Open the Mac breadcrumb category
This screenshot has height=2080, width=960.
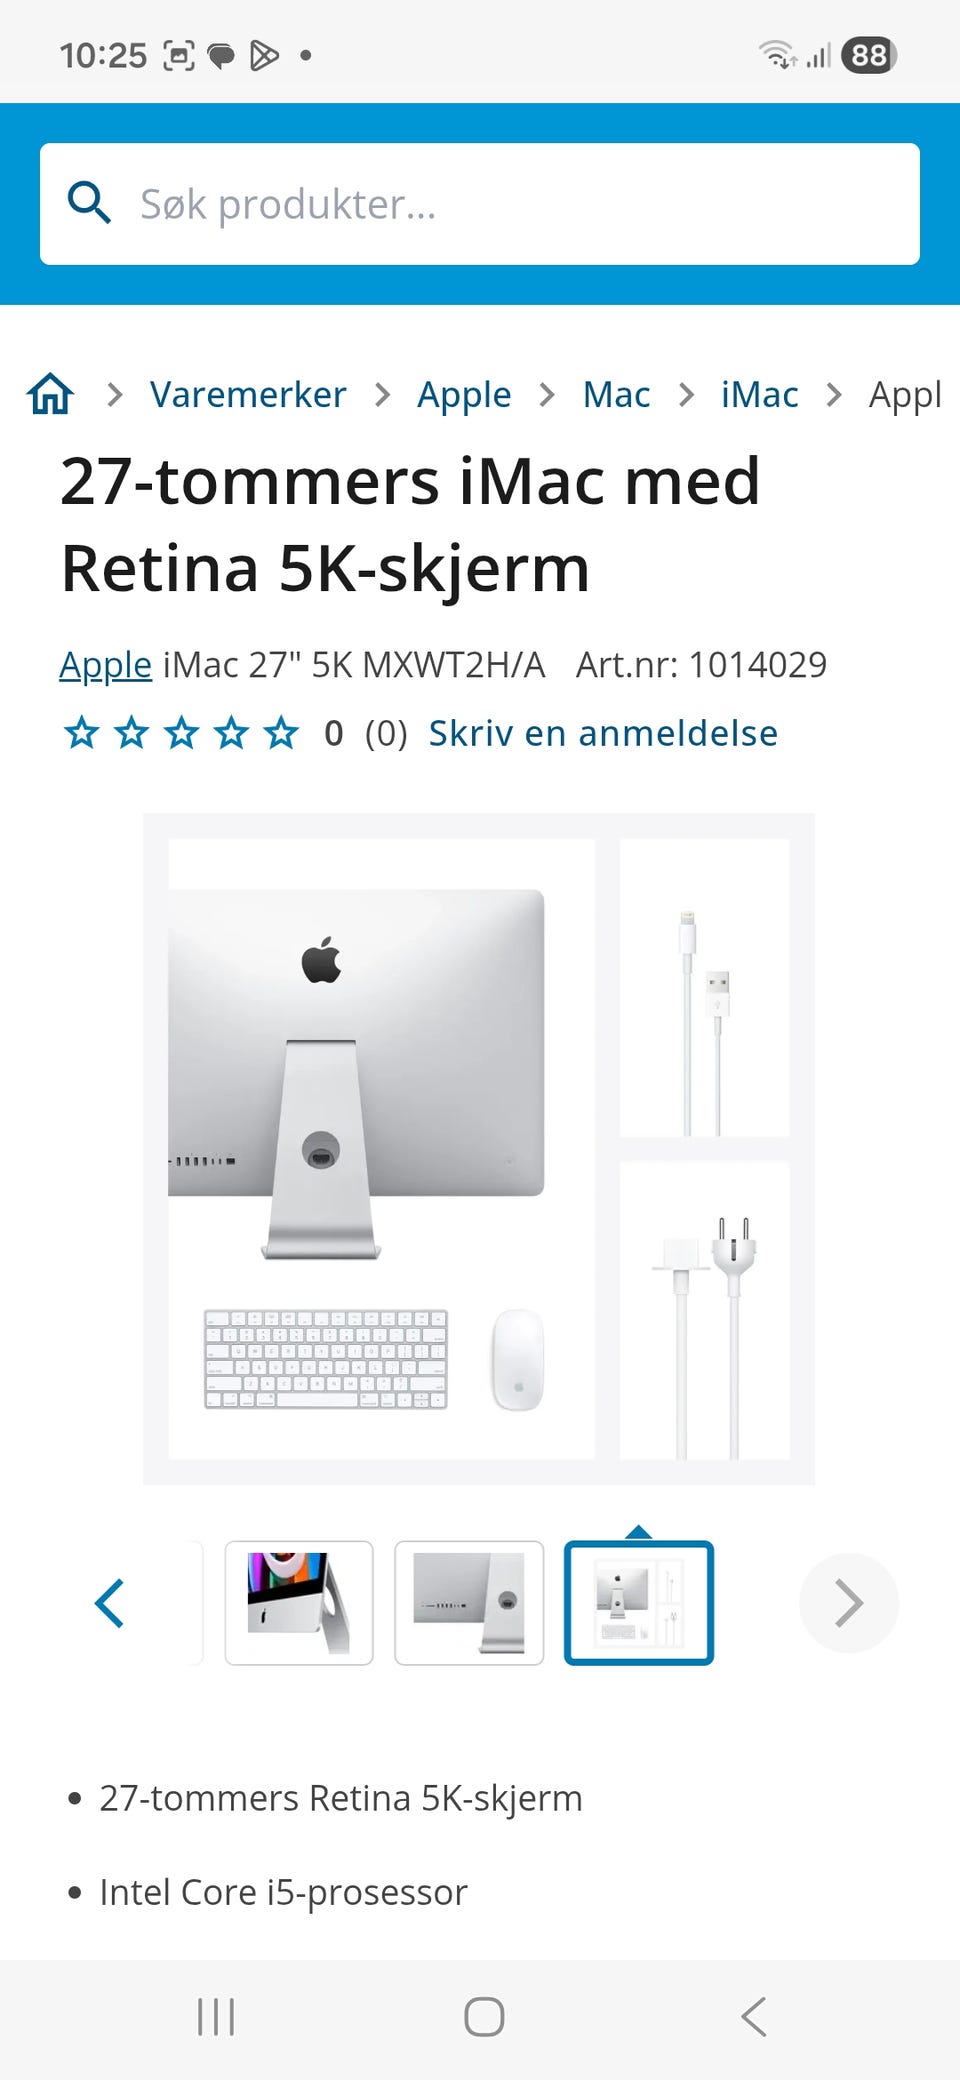[x=616, y=395]
